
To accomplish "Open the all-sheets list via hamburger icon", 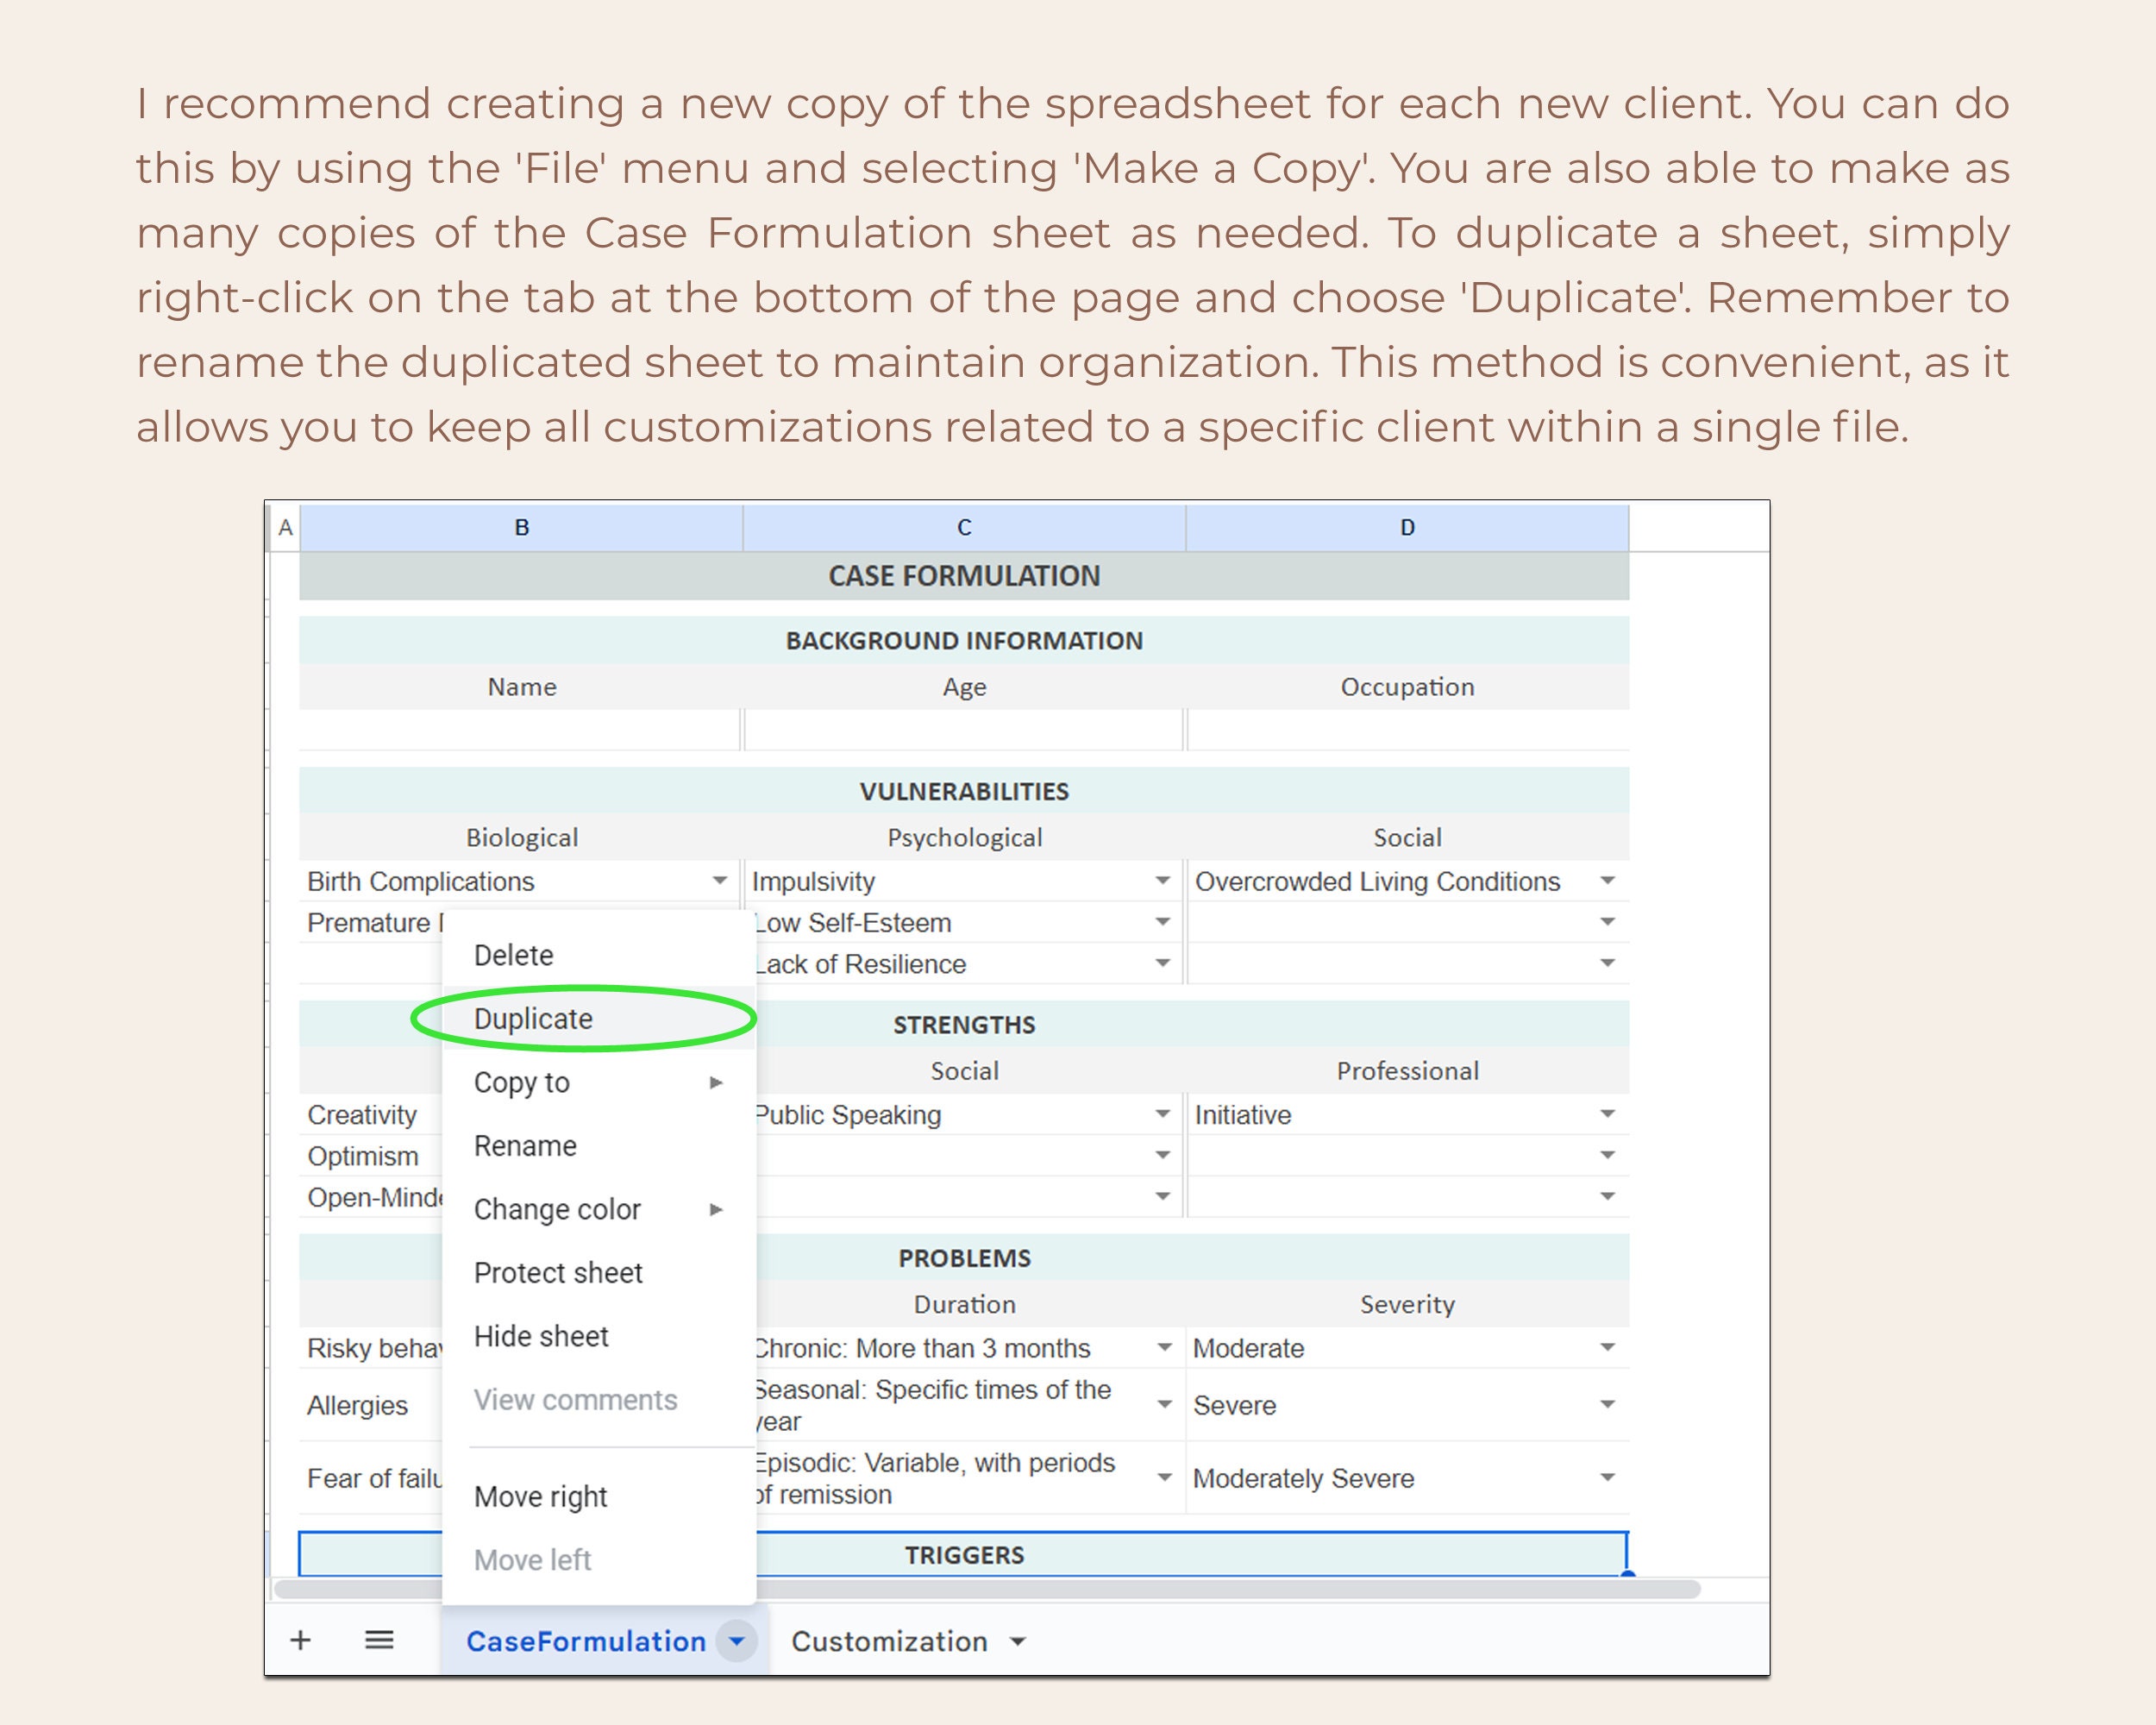I will 378,1641.
